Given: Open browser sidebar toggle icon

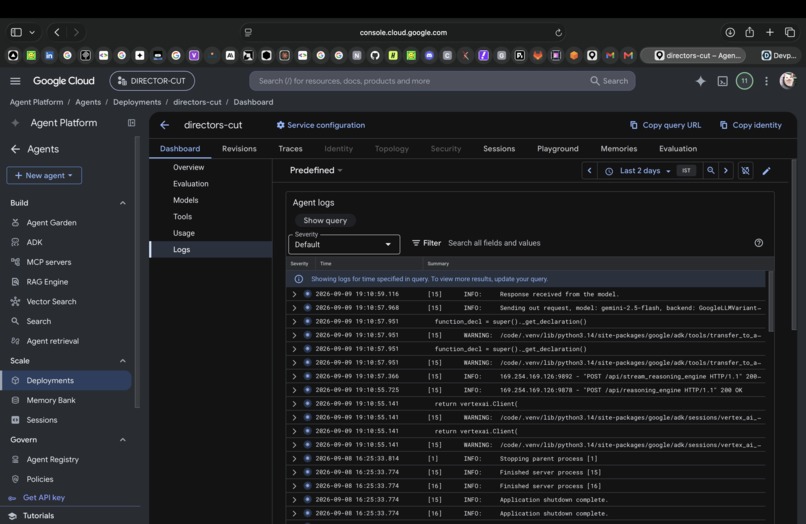Looking at the screenshot, I should coord(16,32).
